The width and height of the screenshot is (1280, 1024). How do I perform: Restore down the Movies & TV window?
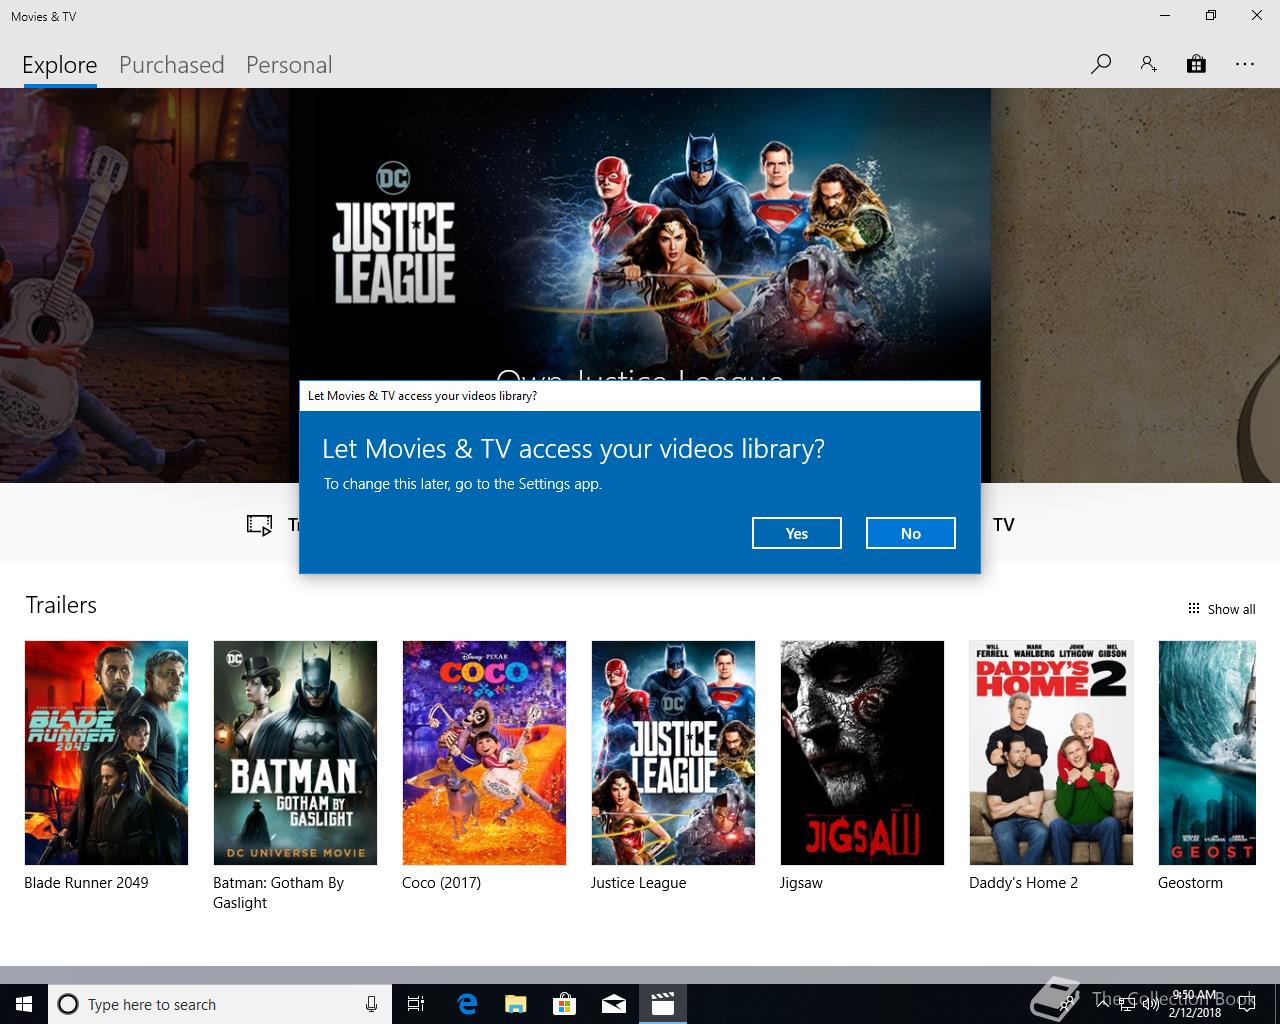pyautogui.click(x=1211, y=15)
